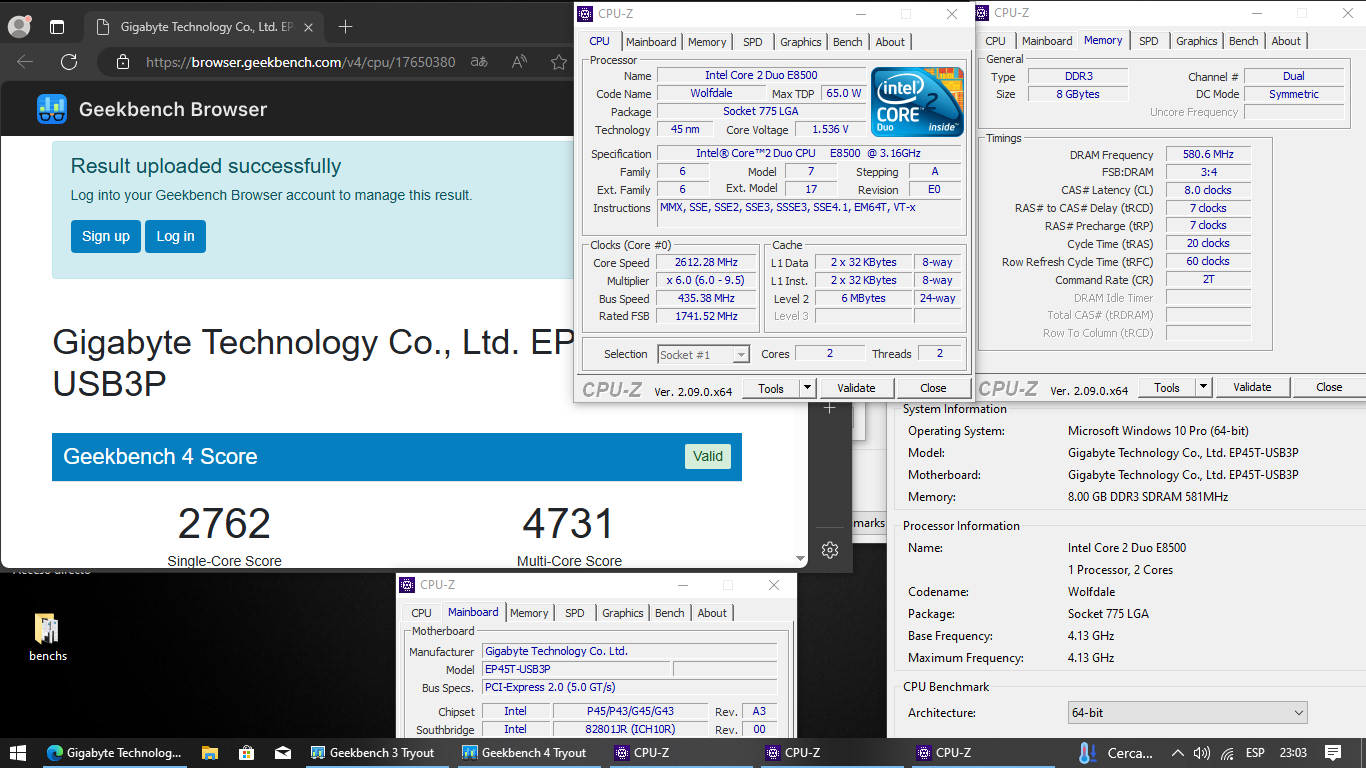Image resolution: width=1366 pixels, height=768 pixels.
Task: Open the Socket #1 Selection combo box
Action: (x=704, y=354)
